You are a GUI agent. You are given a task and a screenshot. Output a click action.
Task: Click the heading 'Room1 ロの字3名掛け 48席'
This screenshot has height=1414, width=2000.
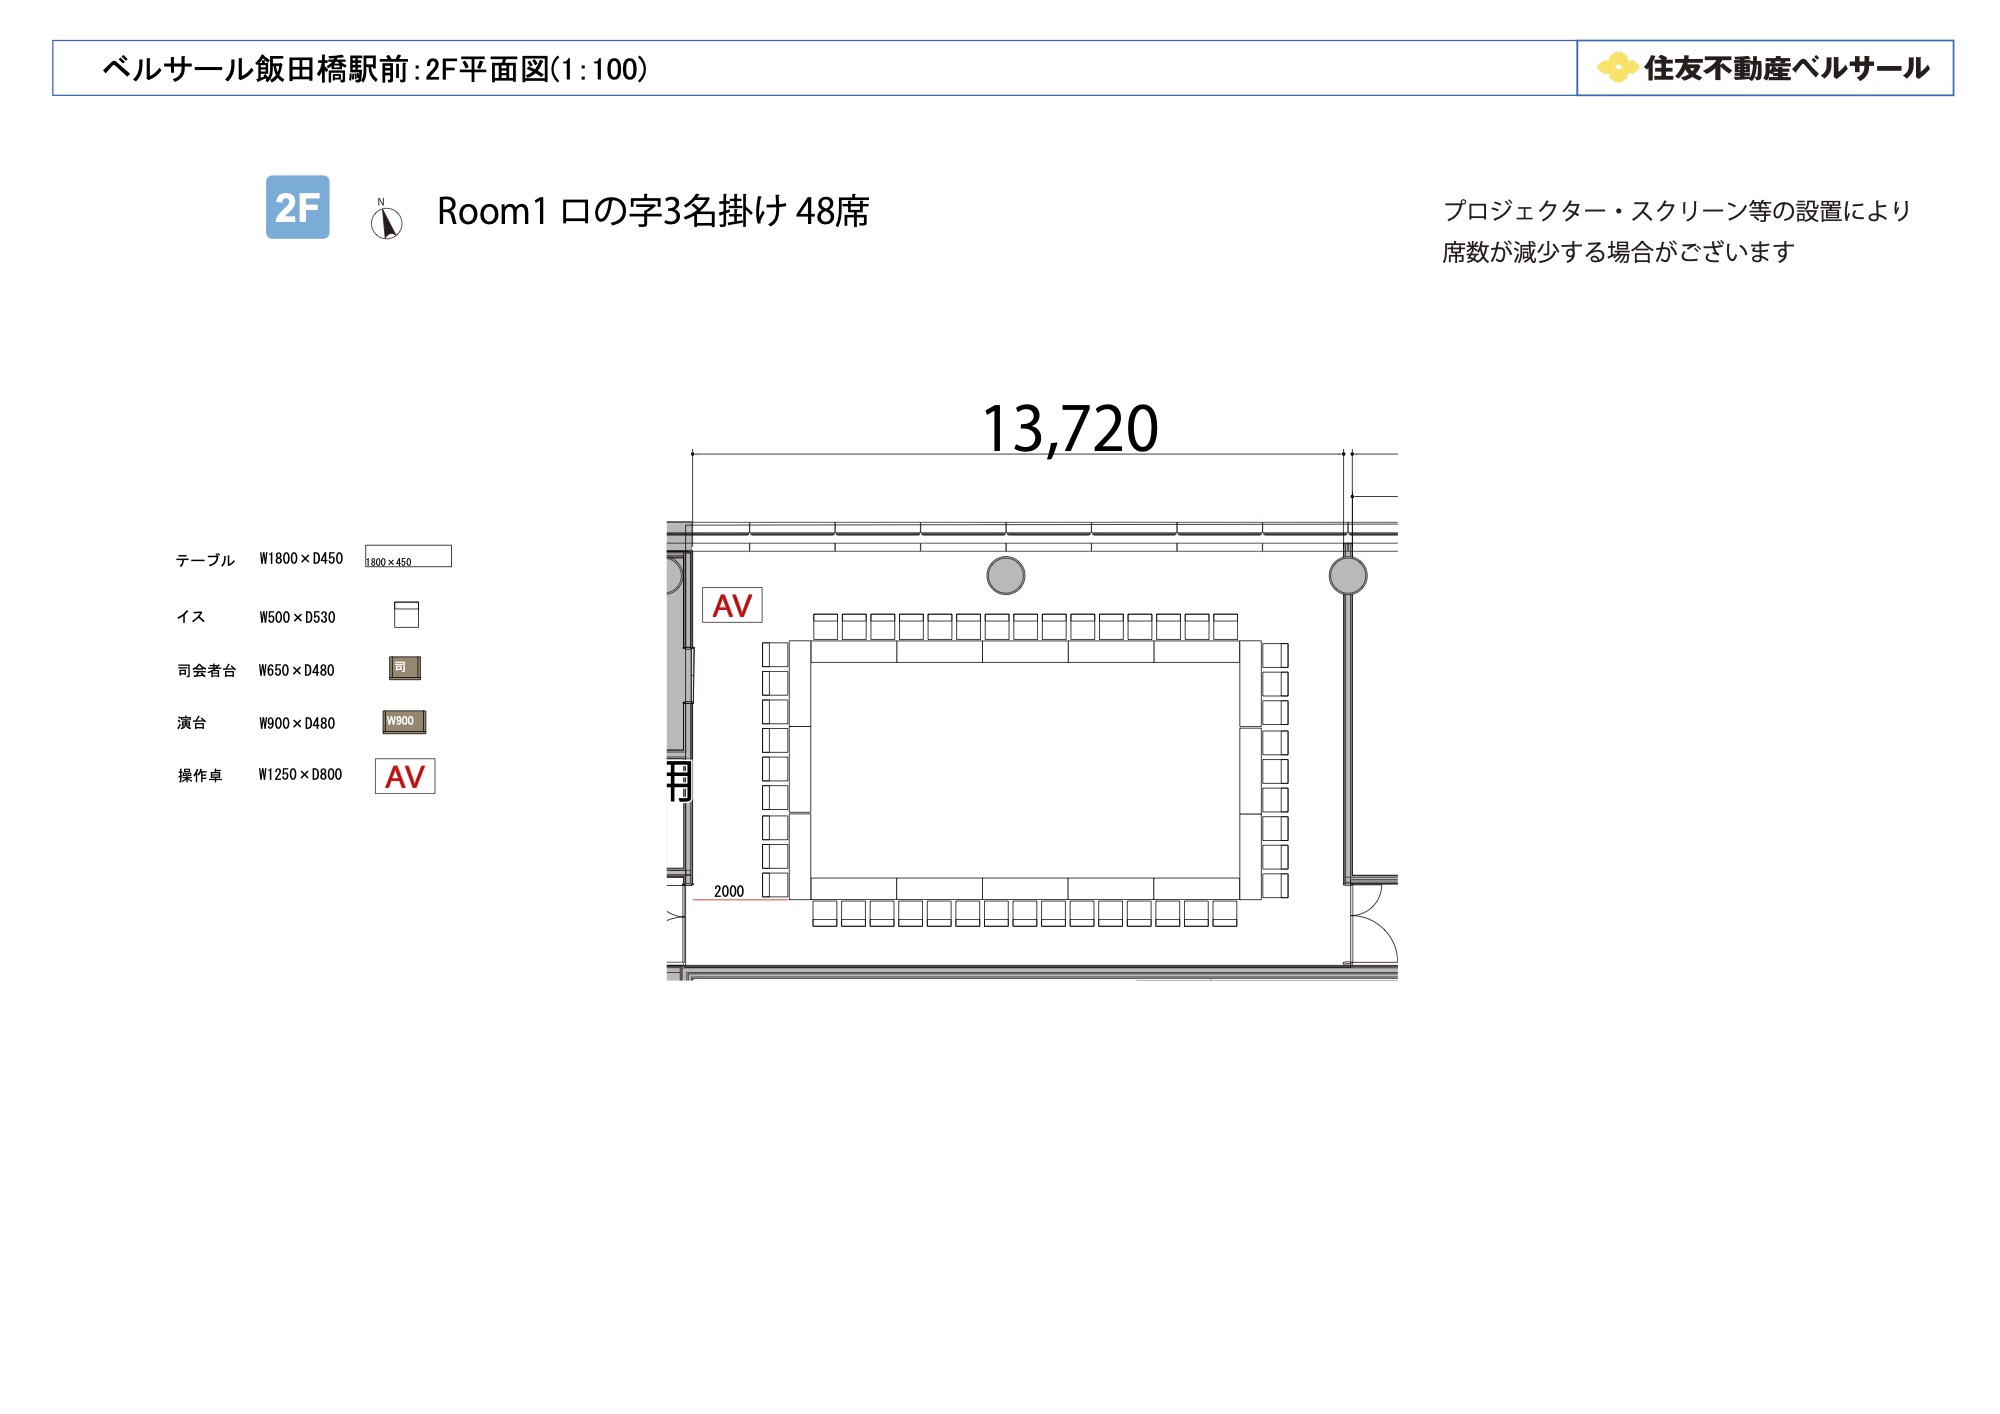[653, 211]
